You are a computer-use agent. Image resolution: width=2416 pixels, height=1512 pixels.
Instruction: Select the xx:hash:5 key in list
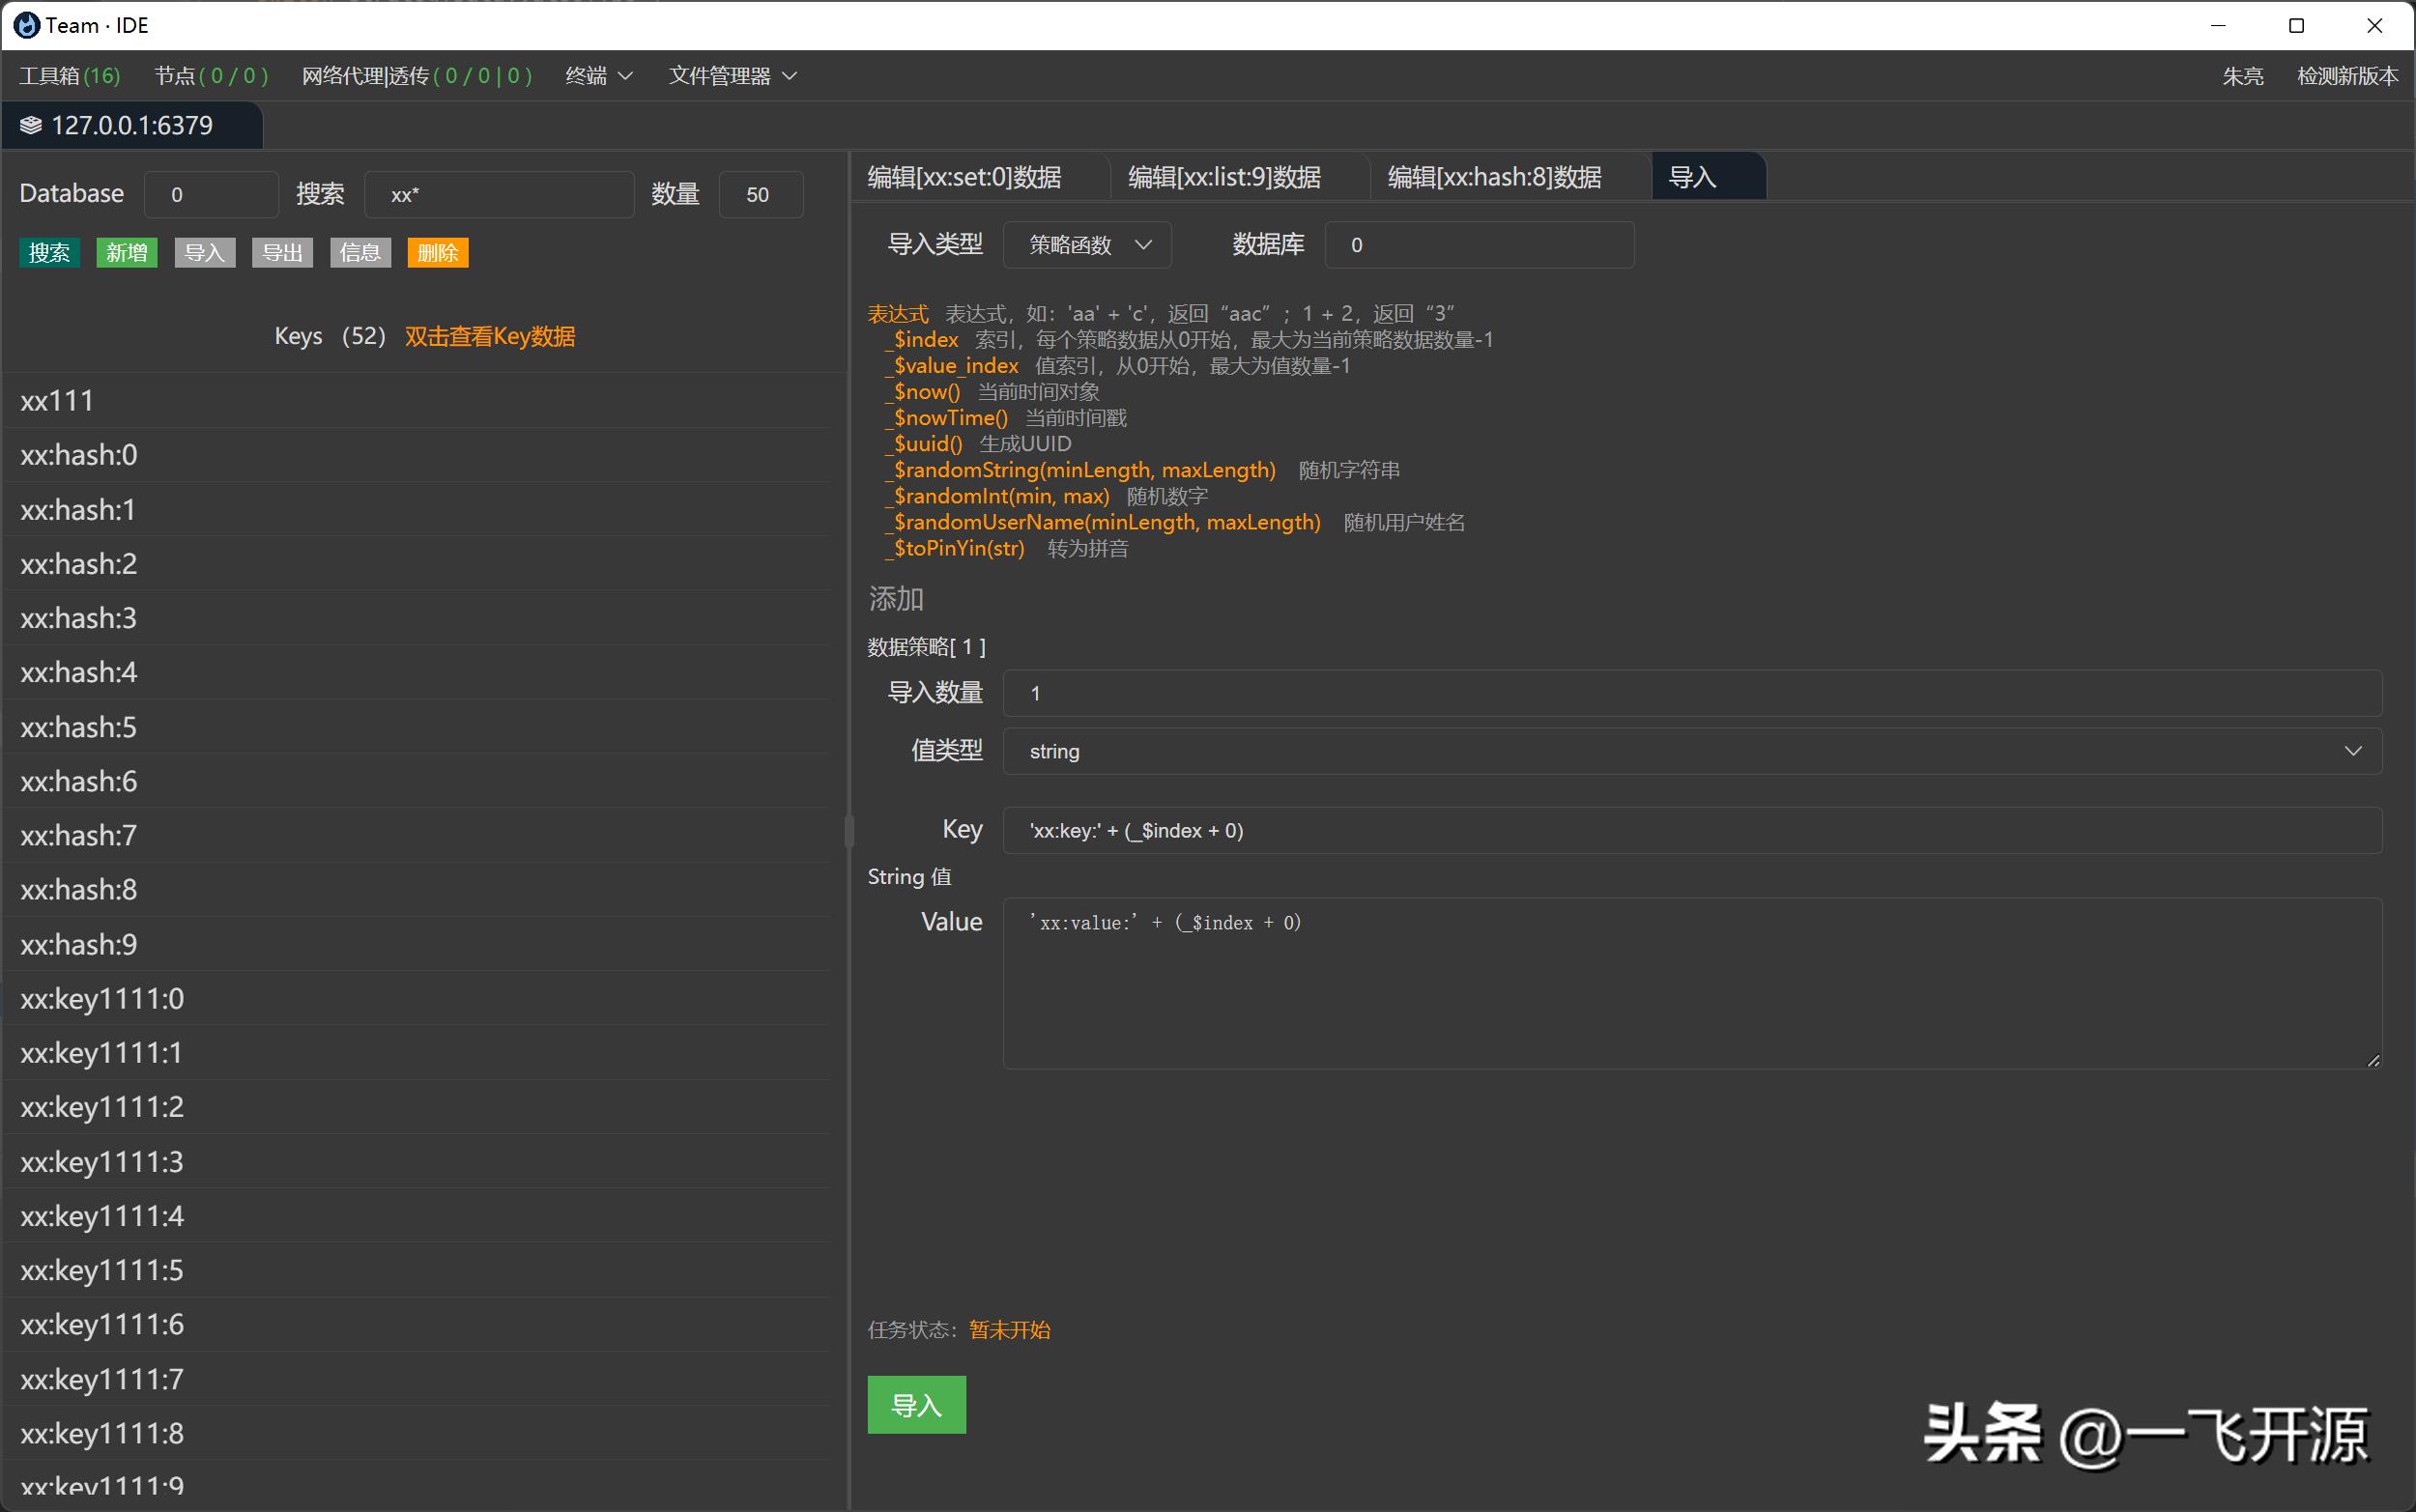coord(78,727)
